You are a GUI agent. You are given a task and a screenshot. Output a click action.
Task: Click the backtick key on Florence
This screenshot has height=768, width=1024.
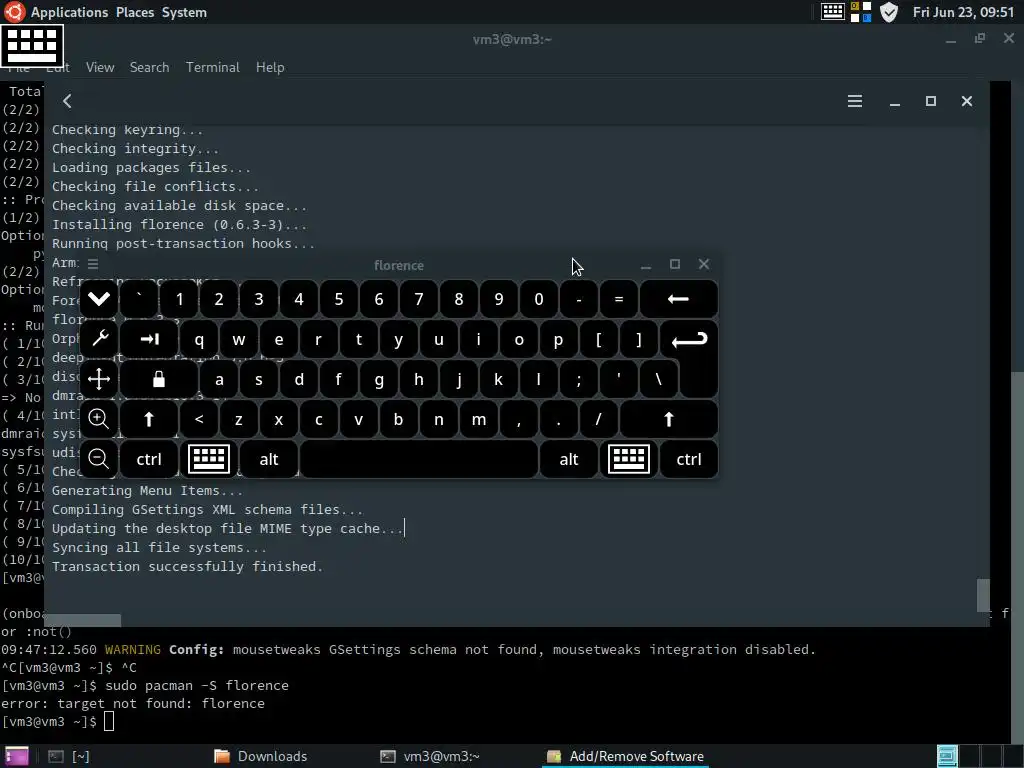139,299
